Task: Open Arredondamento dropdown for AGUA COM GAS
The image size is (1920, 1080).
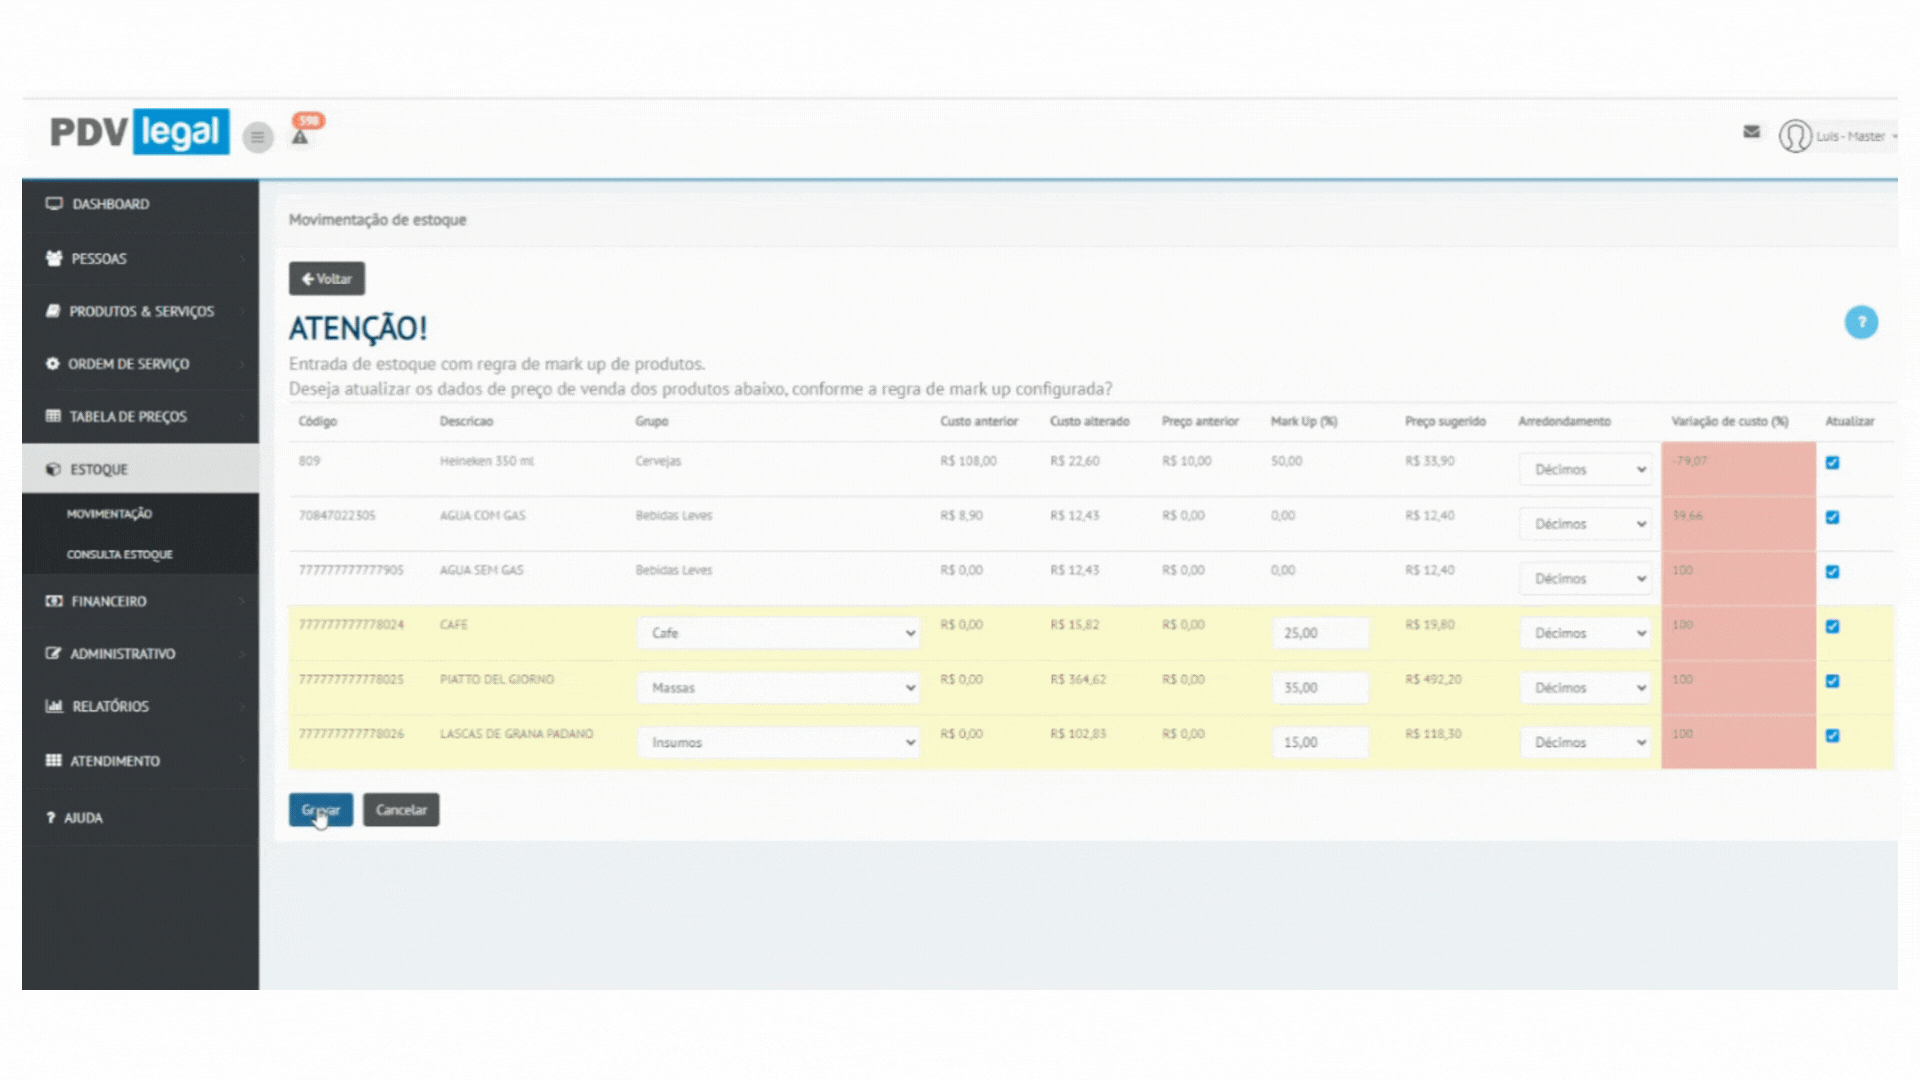Action: click(x=1586, y=524)
